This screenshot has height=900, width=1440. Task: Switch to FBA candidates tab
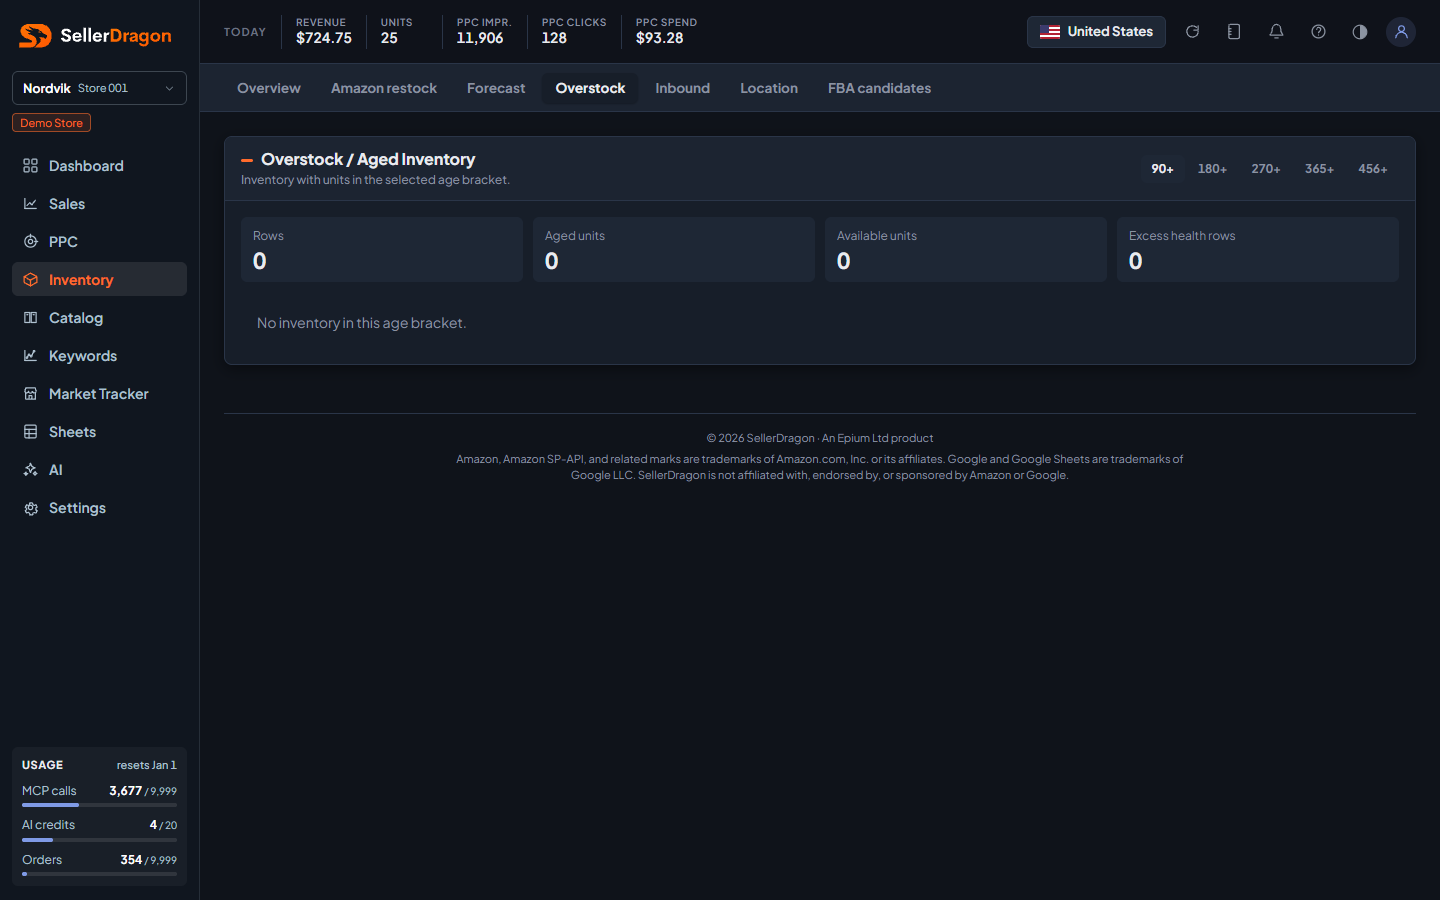pos(879,88)
